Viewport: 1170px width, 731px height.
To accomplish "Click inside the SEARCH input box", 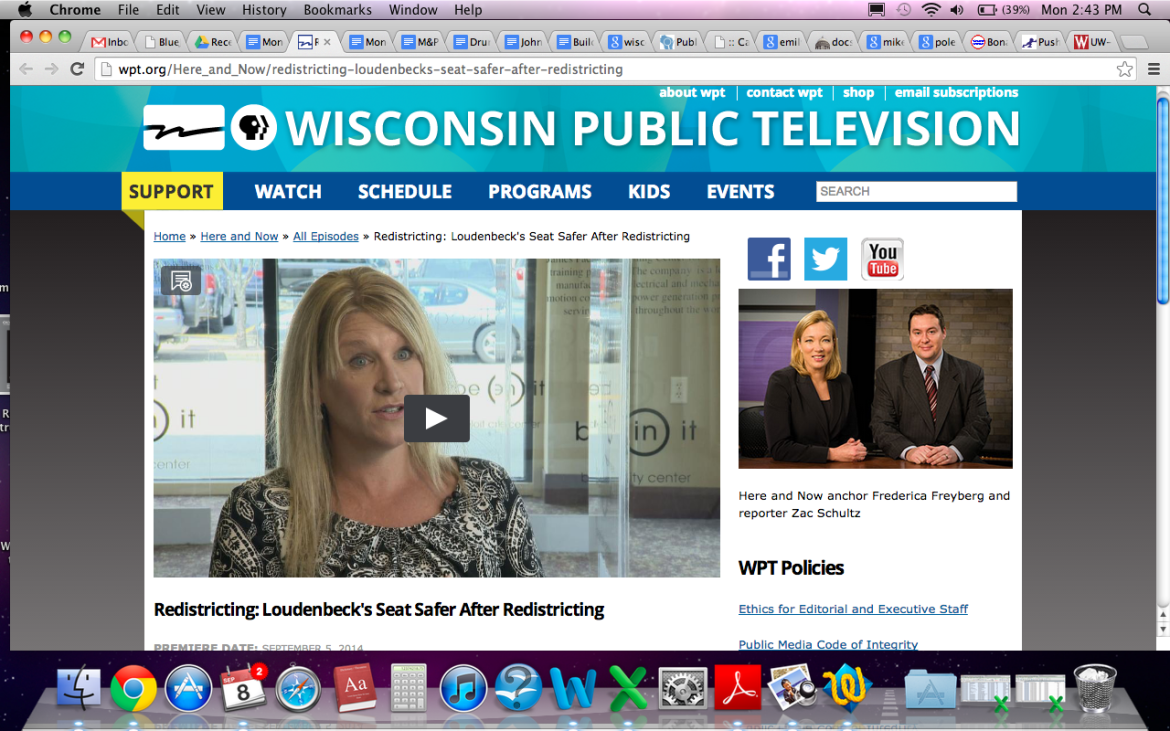I will [x=915, y=190].
